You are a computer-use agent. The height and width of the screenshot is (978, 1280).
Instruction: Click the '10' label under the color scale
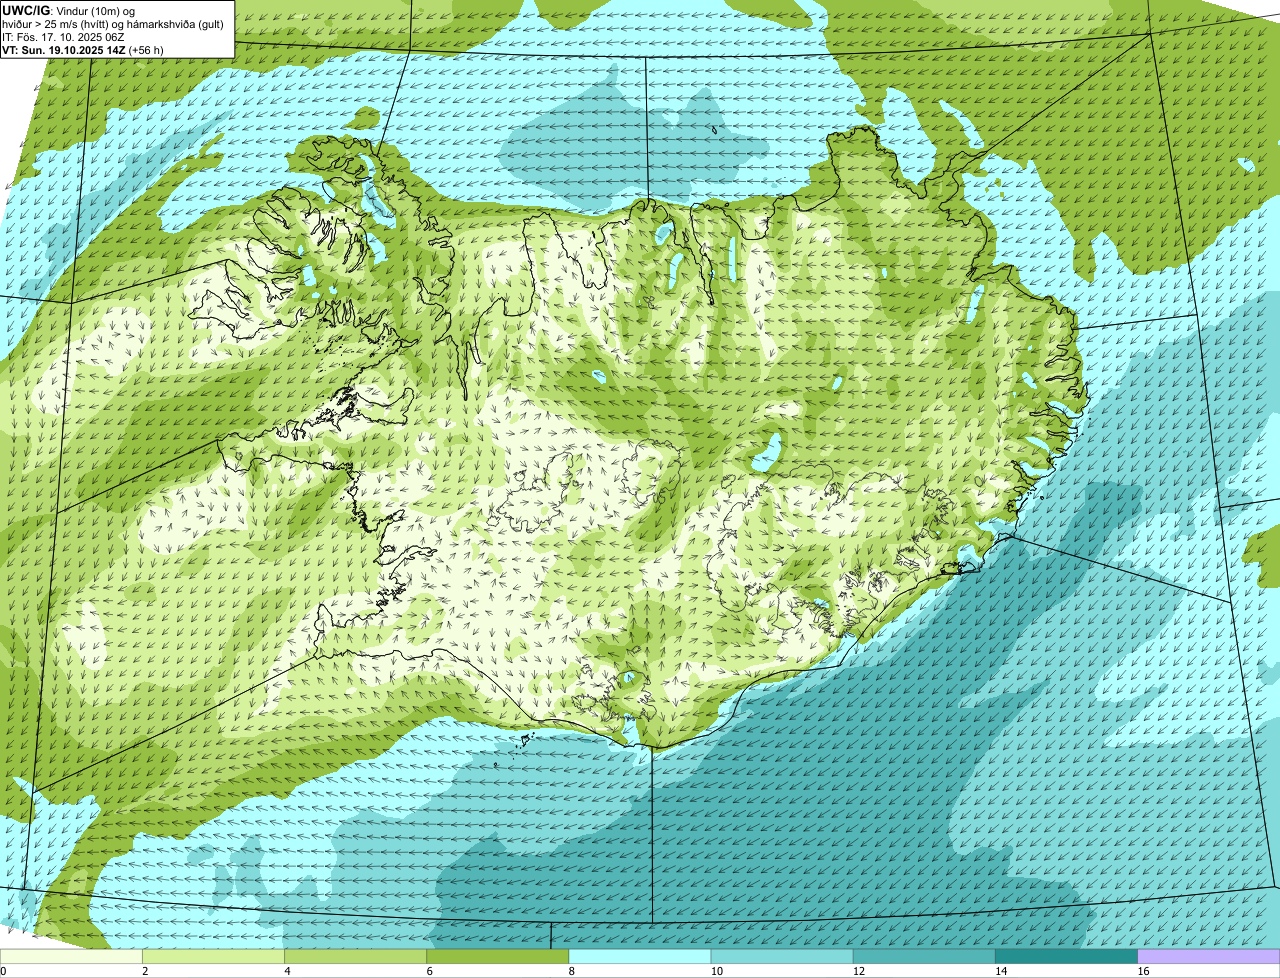pos(716,971)
